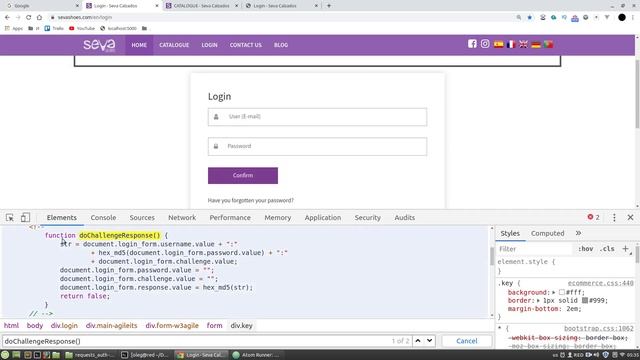Open the BLOG menu item
This screenshot has width=640, height=360.
281,45
